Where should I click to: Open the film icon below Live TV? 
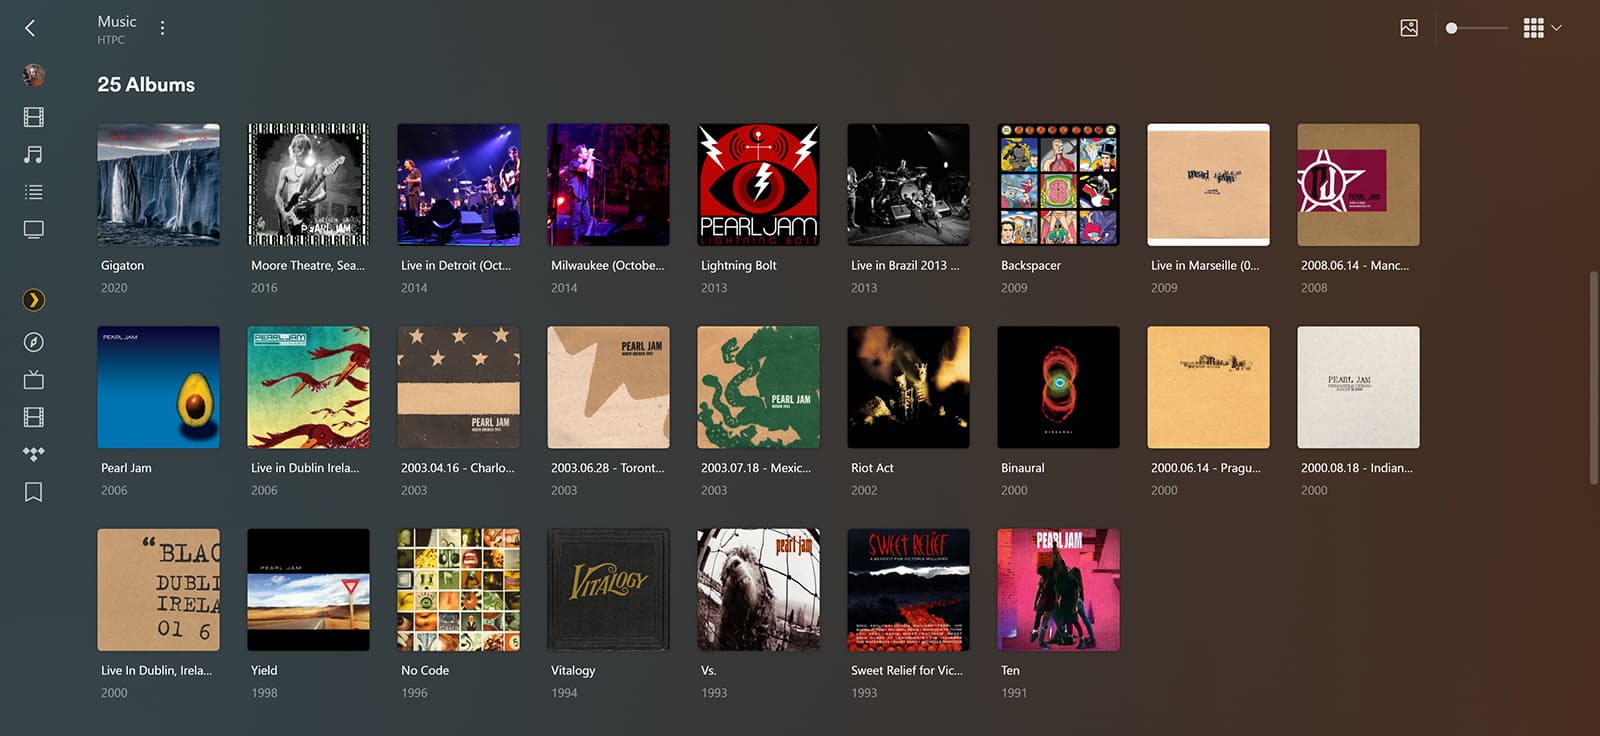click(x=33, y=417)
